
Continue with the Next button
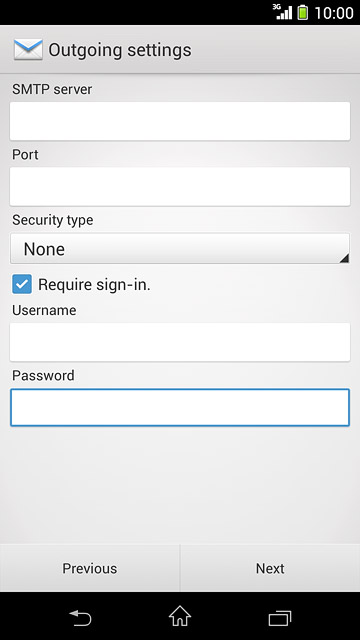(270, 568)
